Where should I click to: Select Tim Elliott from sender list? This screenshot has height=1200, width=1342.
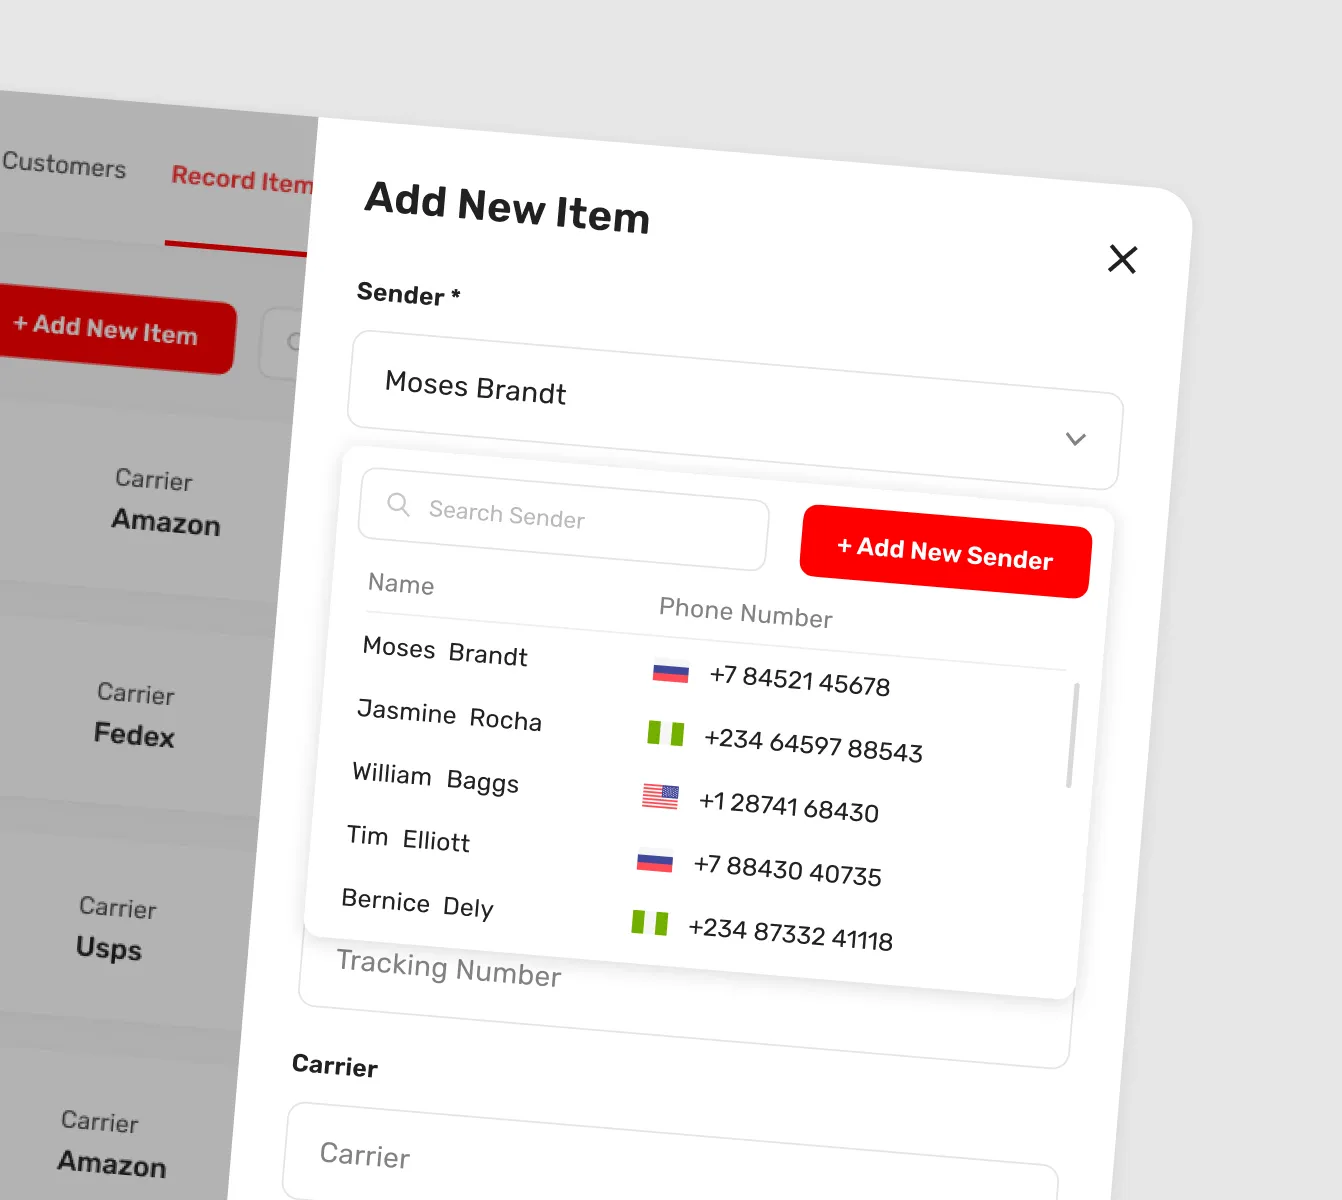click(408, 838)
